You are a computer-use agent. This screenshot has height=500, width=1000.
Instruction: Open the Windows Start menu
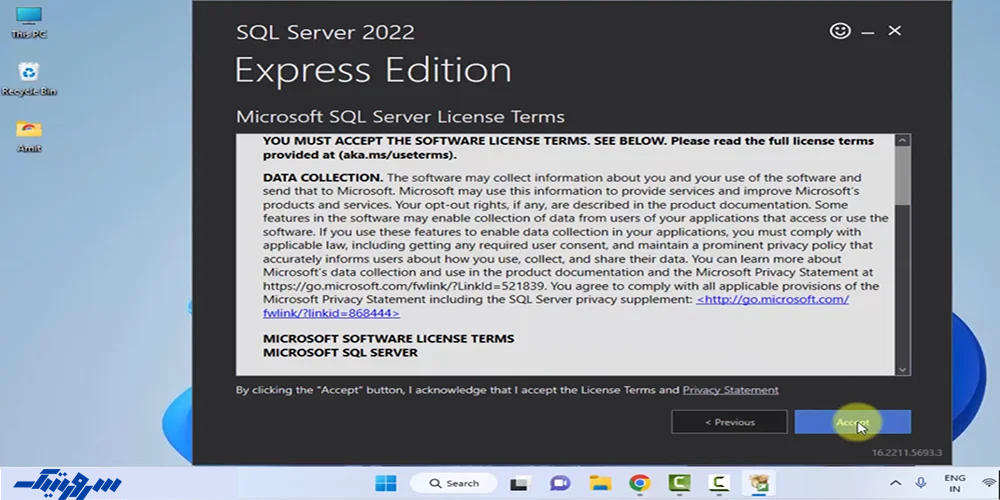click(385, 483)
